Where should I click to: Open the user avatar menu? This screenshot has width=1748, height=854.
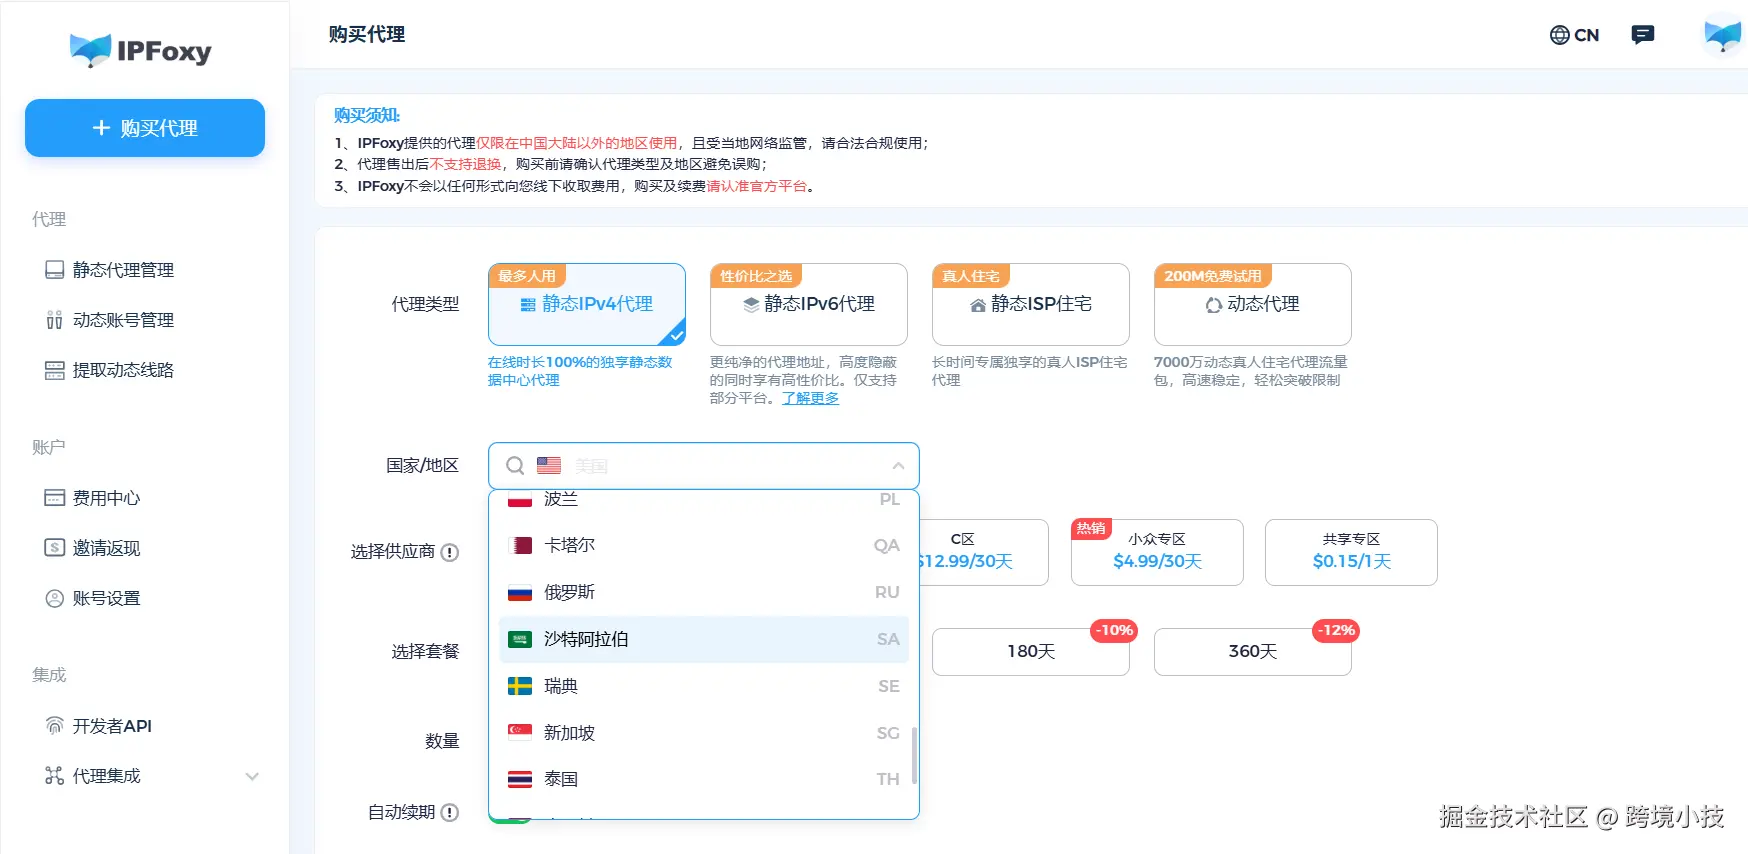(1722, 36)
